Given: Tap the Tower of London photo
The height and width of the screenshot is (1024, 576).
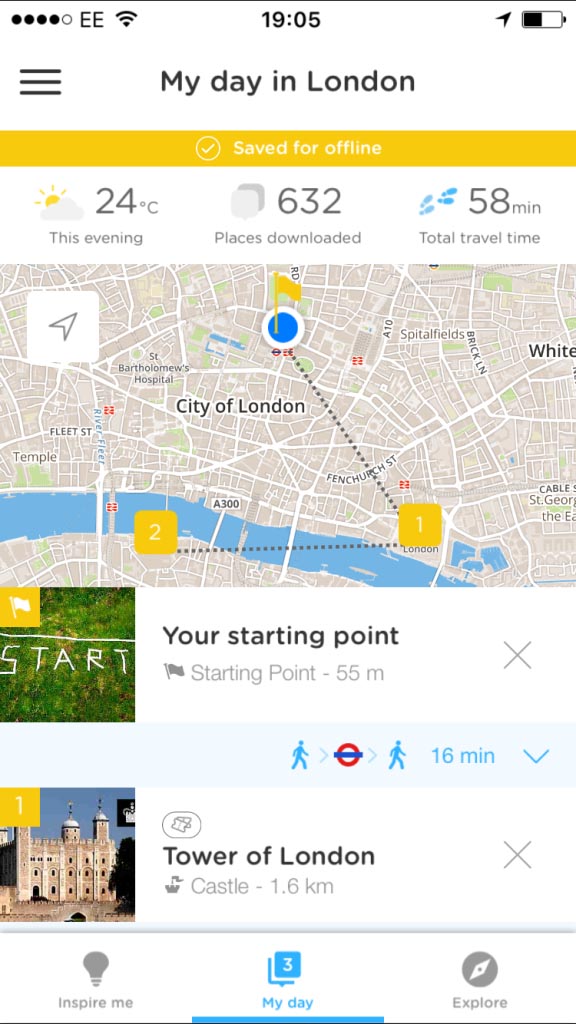Looking at the screenshot, I should pyautogui.click(x=67, y=855).
